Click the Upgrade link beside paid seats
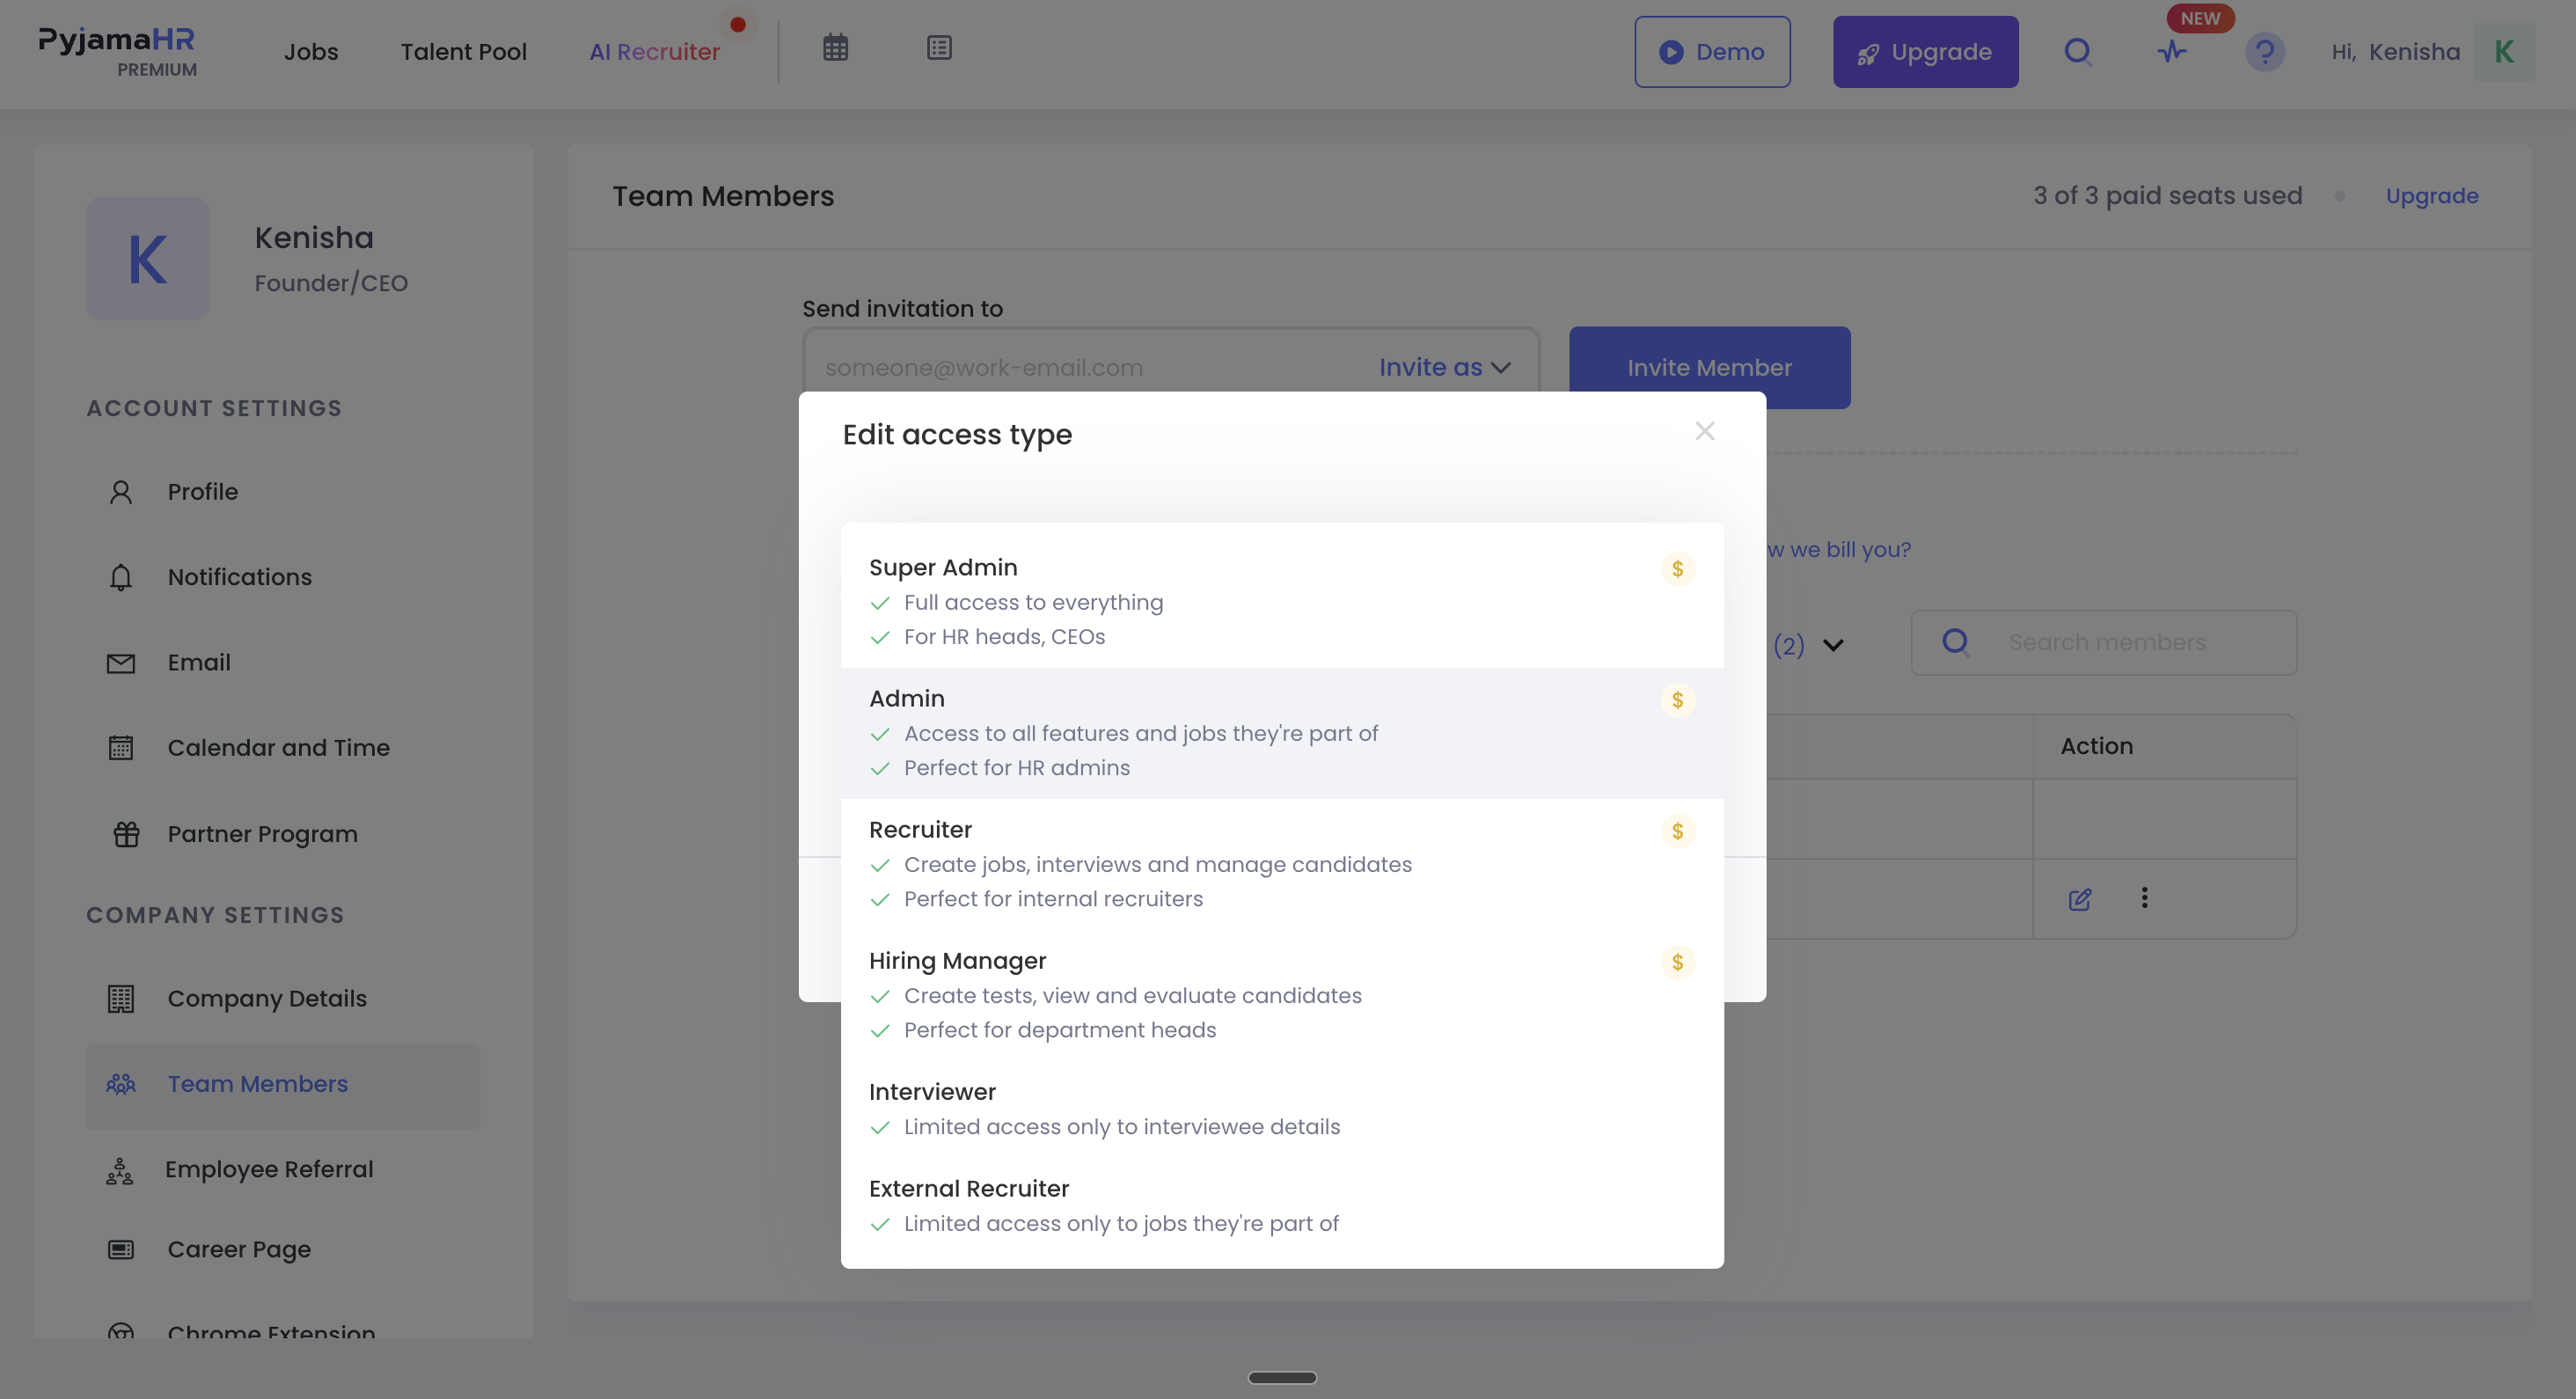The image size is (2576, 1399). click(x=2432, y=196)
